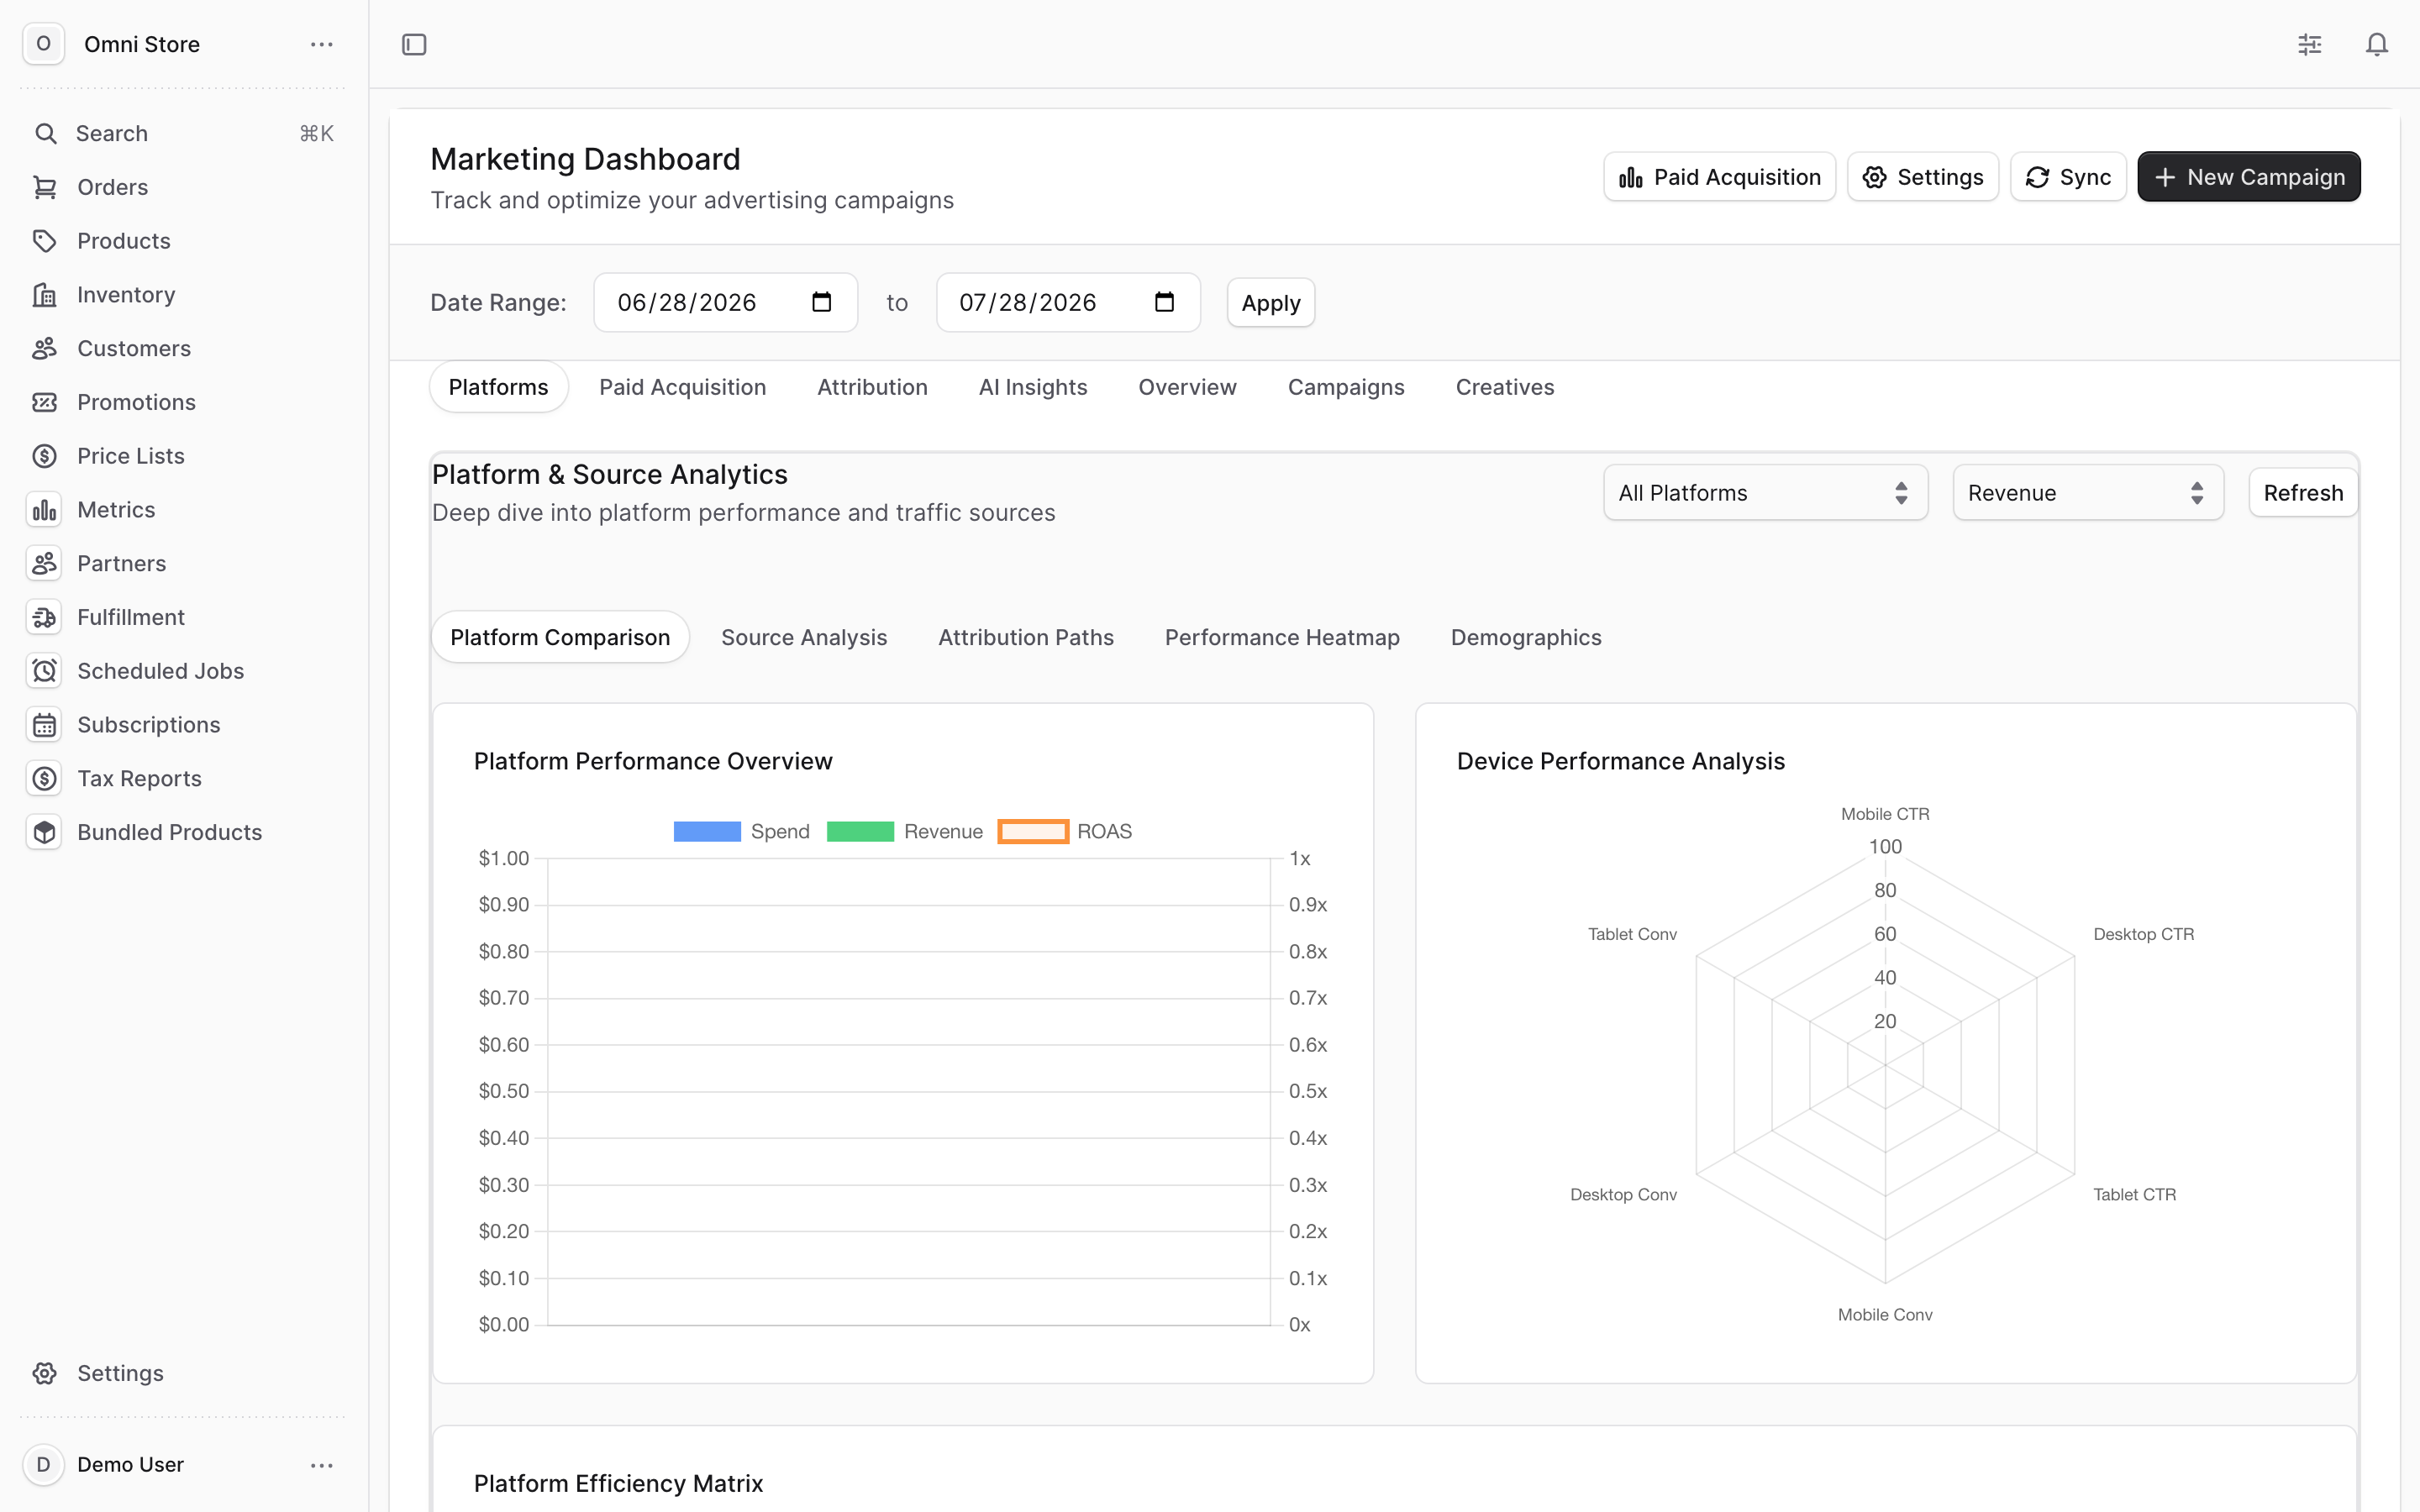Toggle the sidebar panel icon
Screen dimensions: 2420x1512
pos(414,45)
